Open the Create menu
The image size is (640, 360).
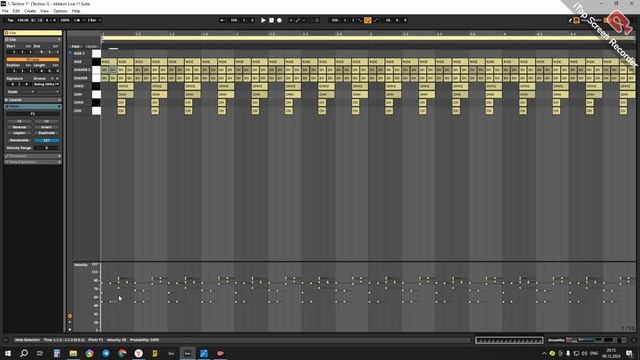pyautogui.click(x=30, y=11)
